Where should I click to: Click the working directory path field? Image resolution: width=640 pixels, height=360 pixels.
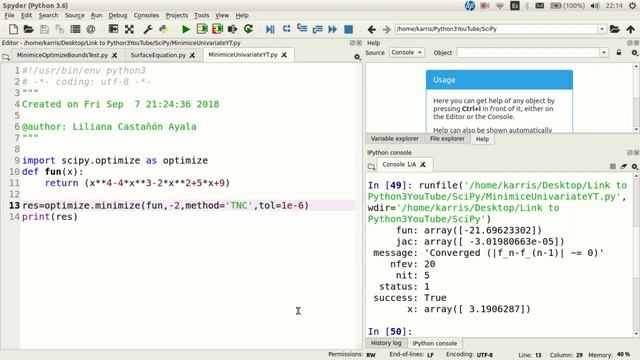[x=496, y=29]
